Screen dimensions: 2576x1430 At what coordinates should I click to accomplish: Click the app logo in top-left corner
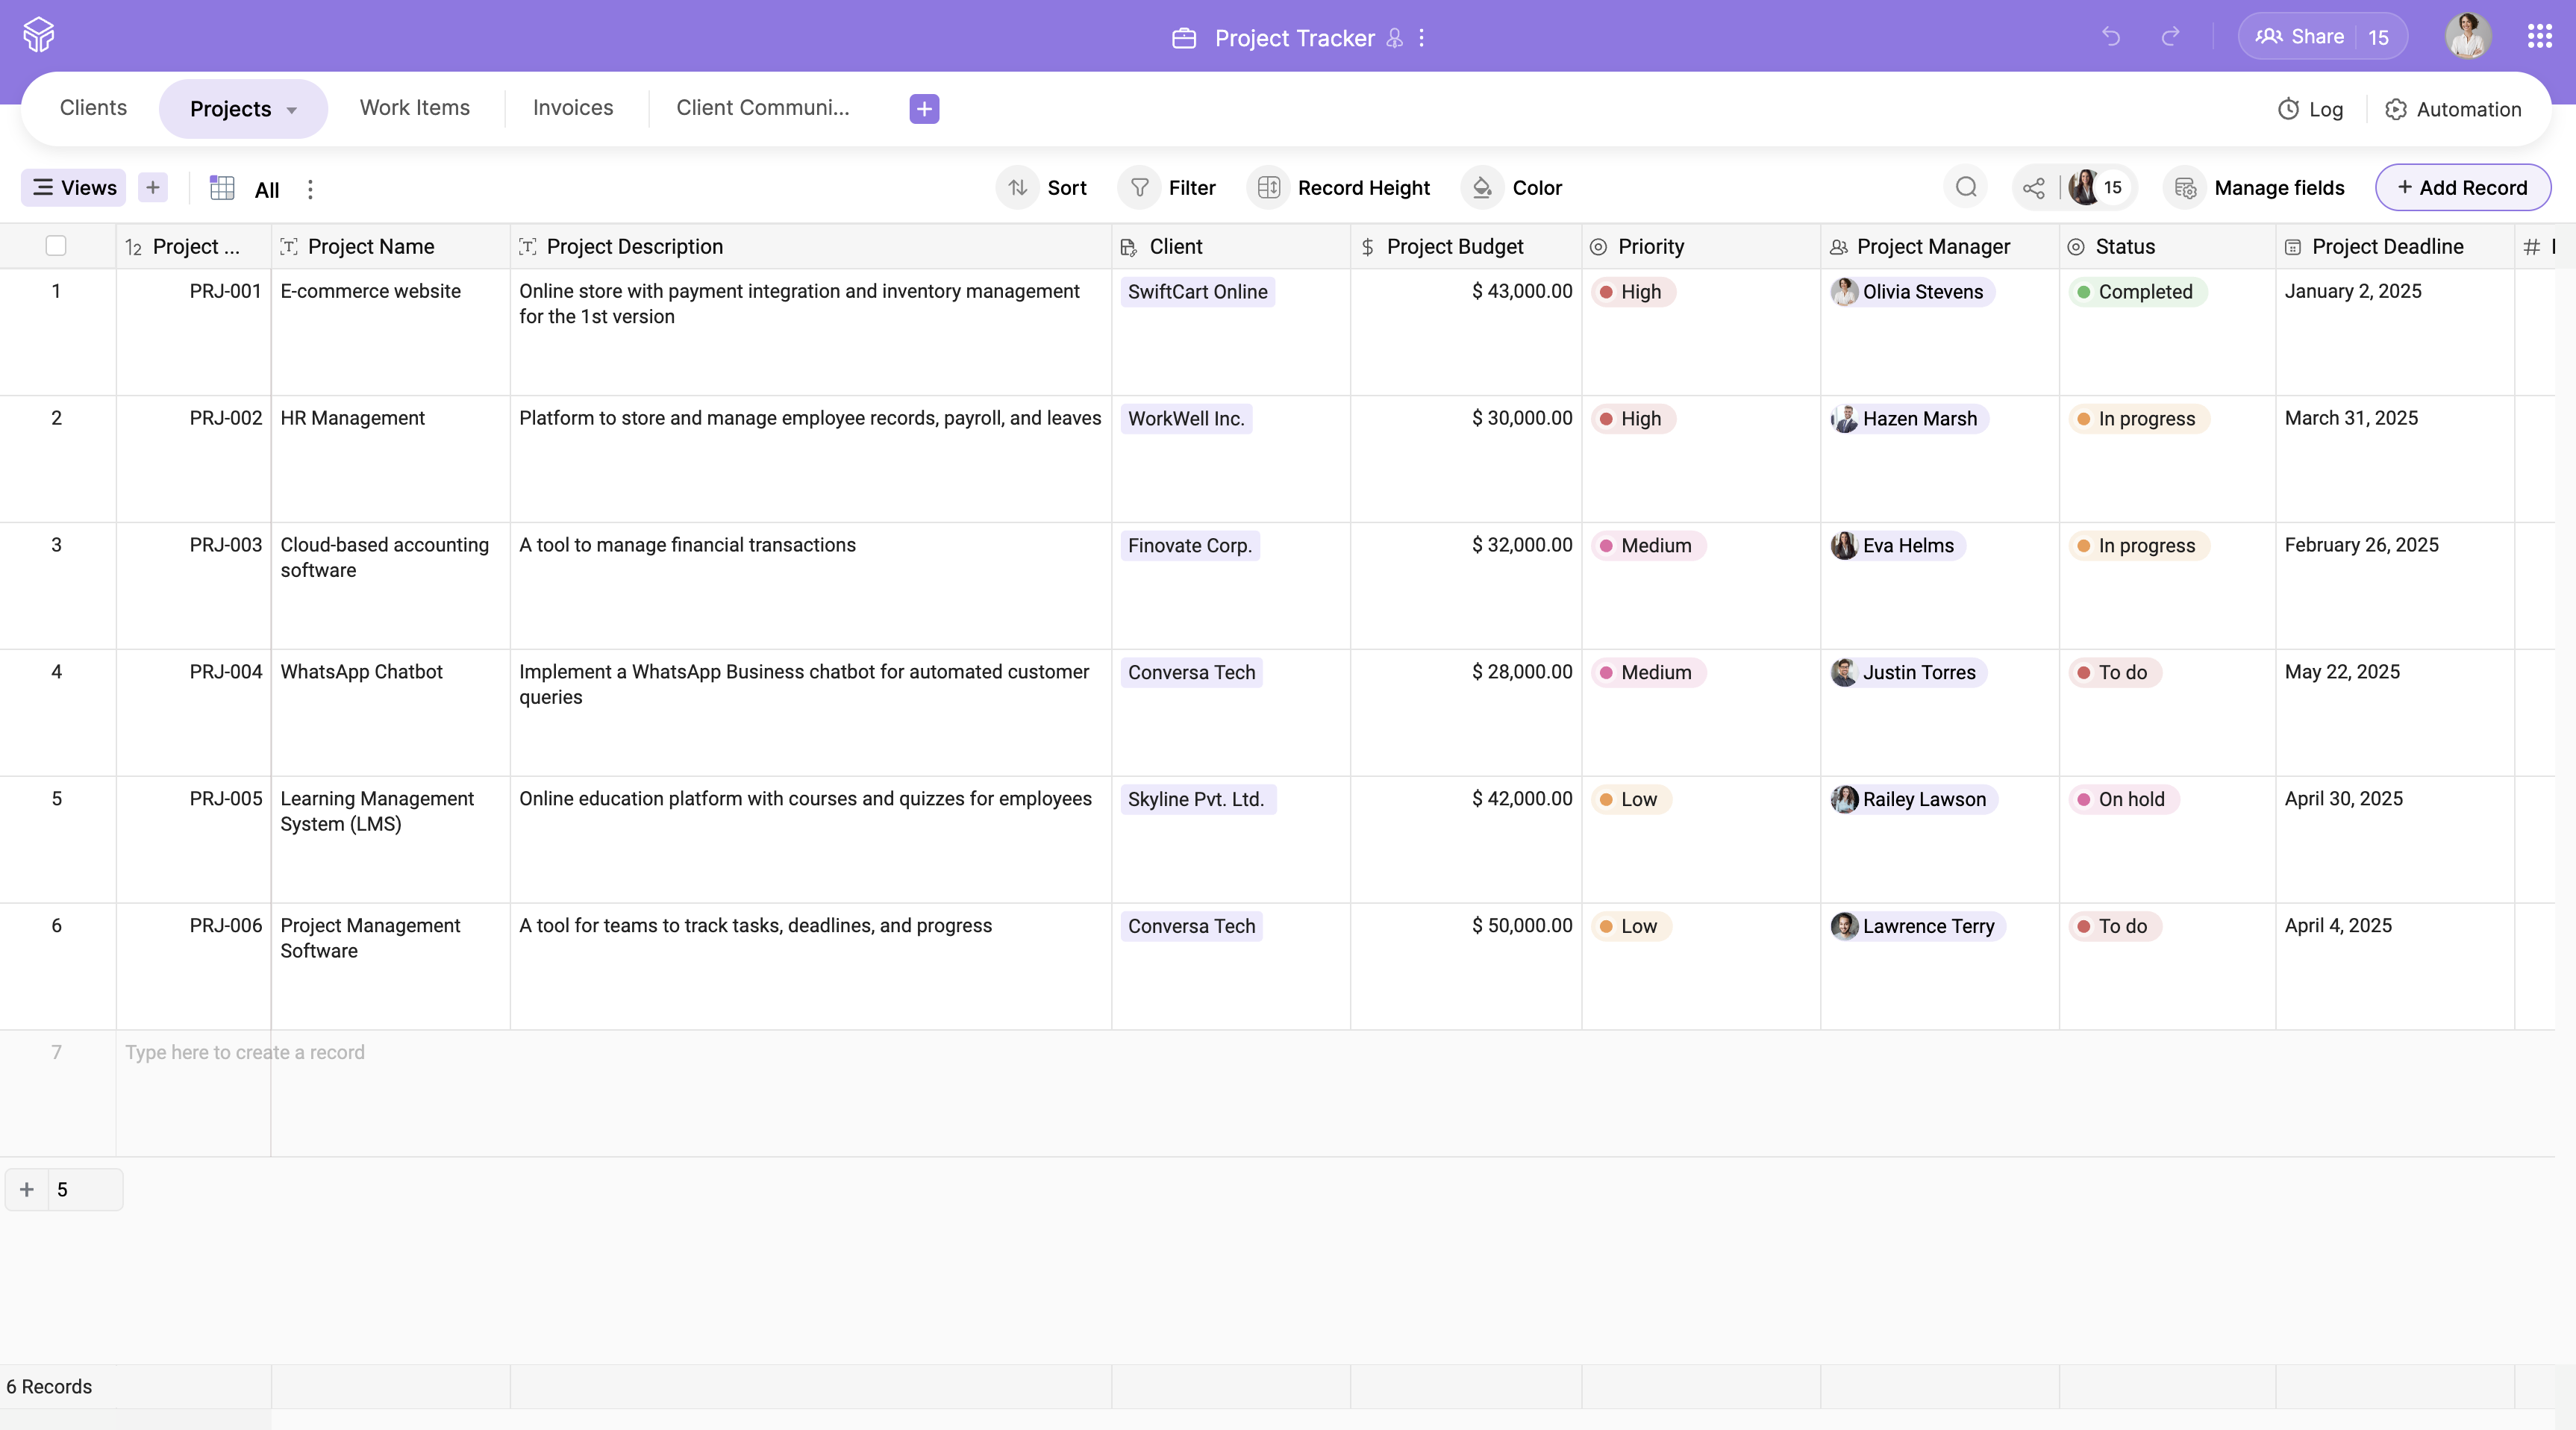point(38,36)
